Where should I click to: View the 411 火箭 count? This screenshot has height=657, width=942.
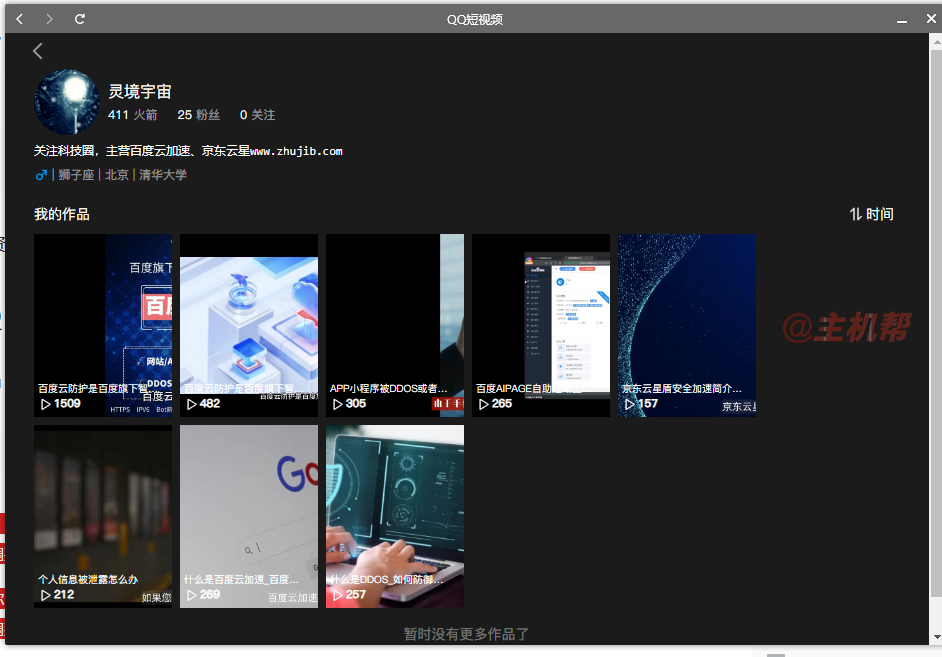(x=132, y=115)
